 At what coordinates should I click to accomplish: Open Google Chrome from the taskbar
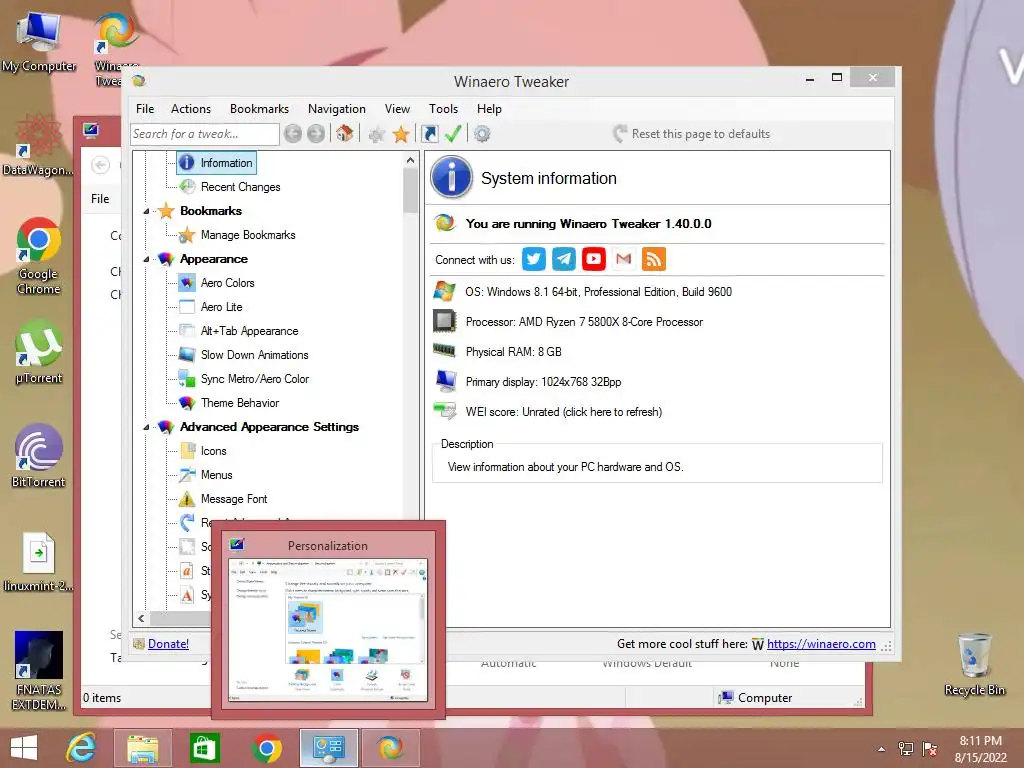[x=266, y=748]
